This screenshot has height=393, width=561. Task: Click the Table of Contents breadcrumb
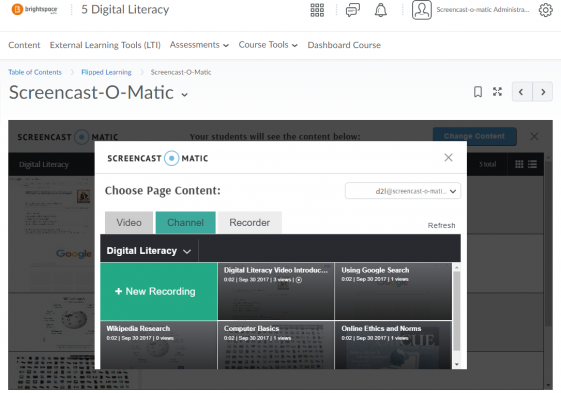(x=35, y=72)
